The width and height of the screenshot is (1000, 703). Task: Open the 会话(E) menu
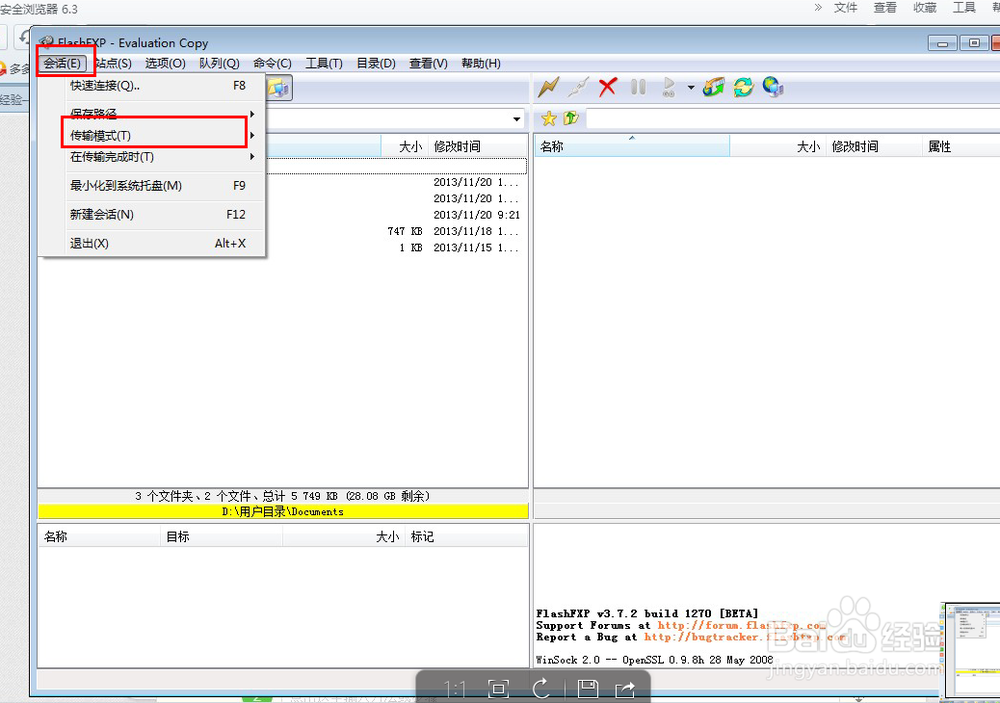[x=62, y=63]
